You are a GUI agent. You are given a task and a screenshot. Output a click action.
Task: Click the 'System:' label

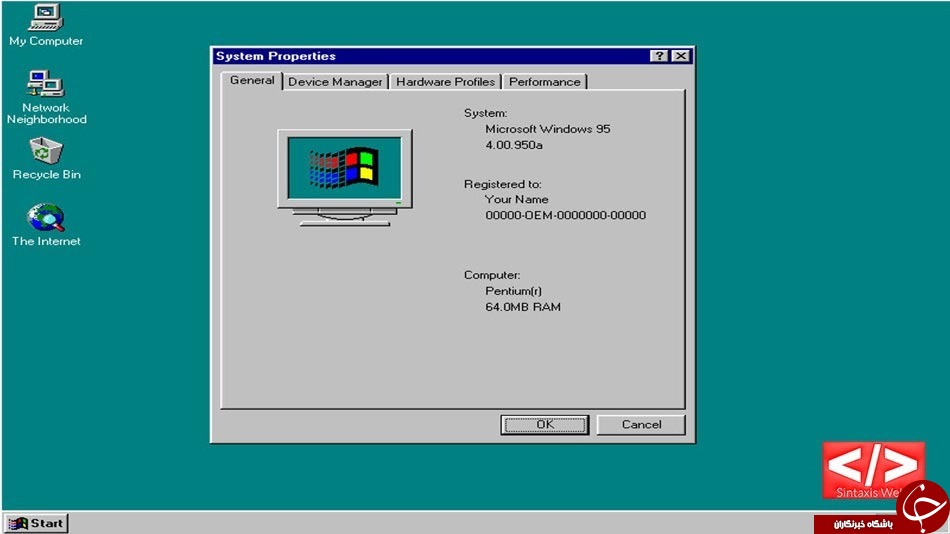click(485, 113)
